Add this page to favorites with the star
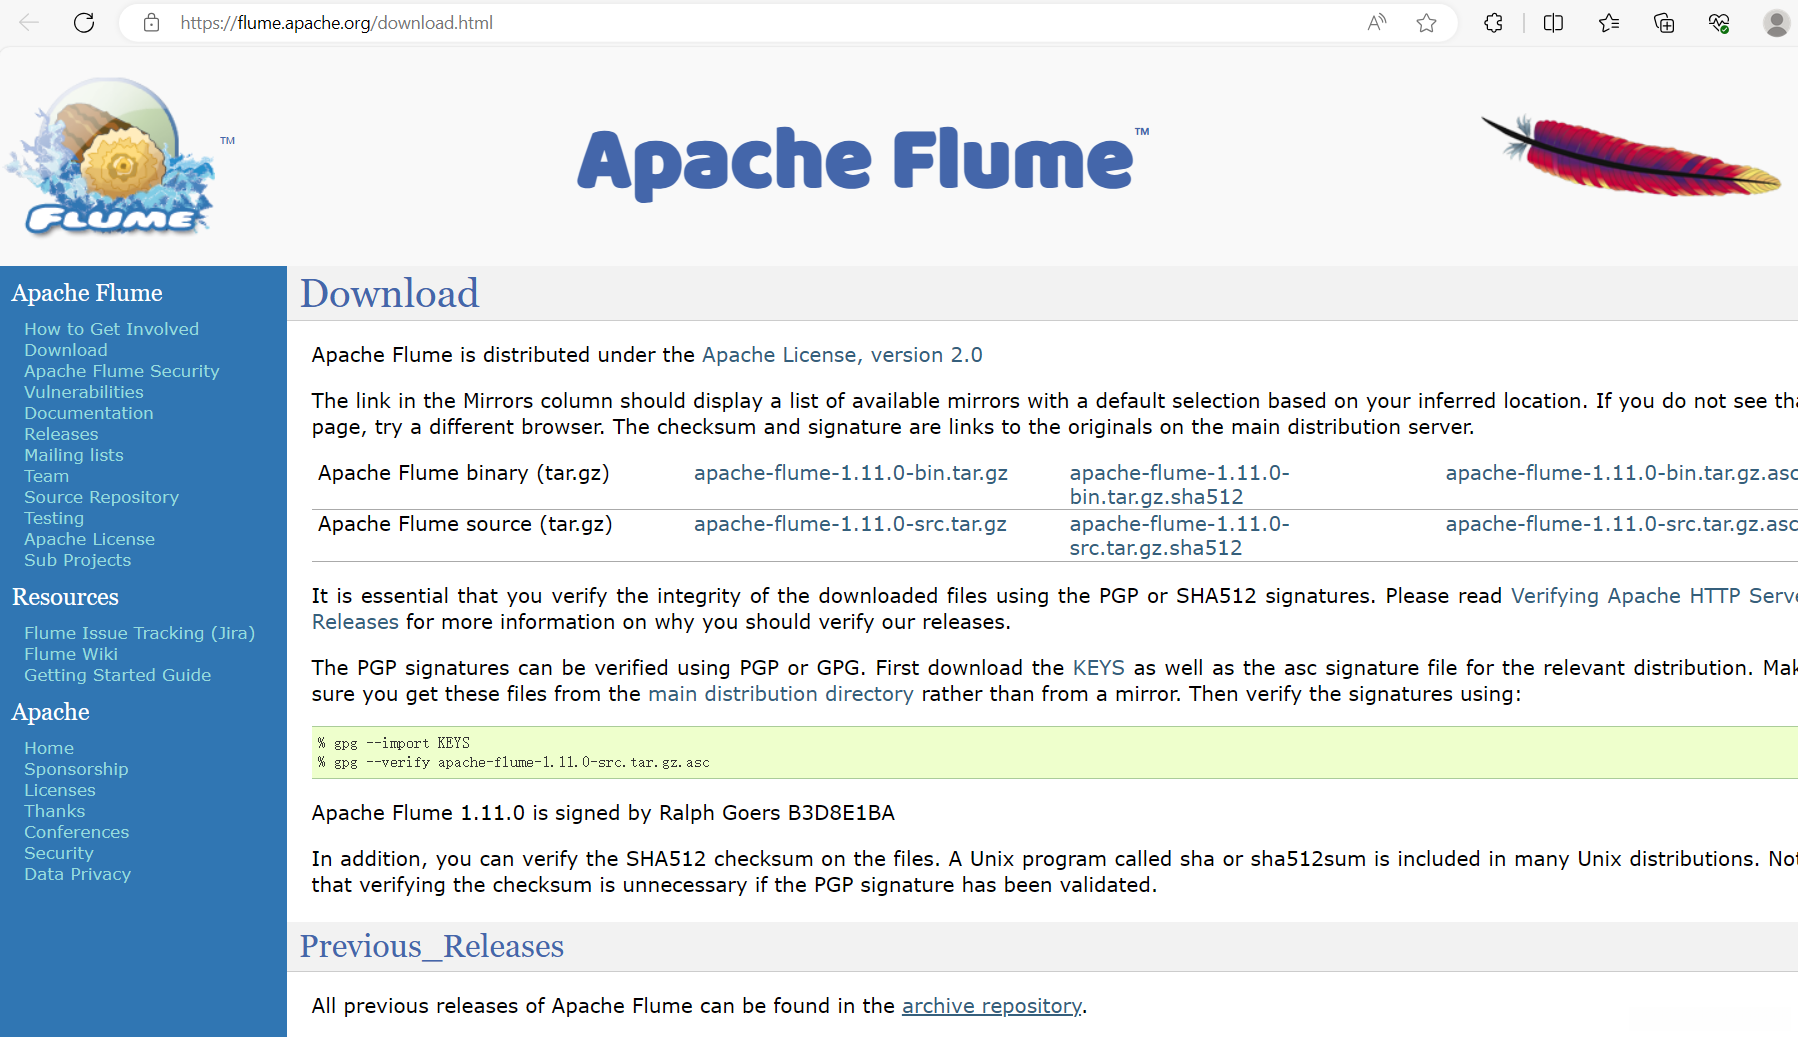The width and height of the screenshot is (1798, 1037). [x=1427, y=23]
